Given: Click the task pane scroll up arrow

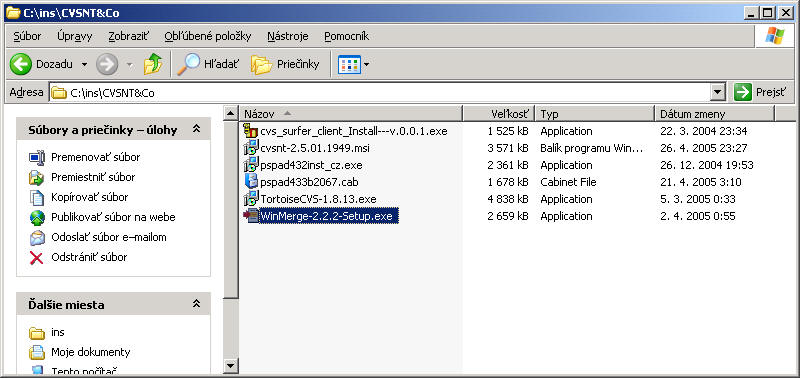Looking at the screenshot, I should [x=231, y=114].
